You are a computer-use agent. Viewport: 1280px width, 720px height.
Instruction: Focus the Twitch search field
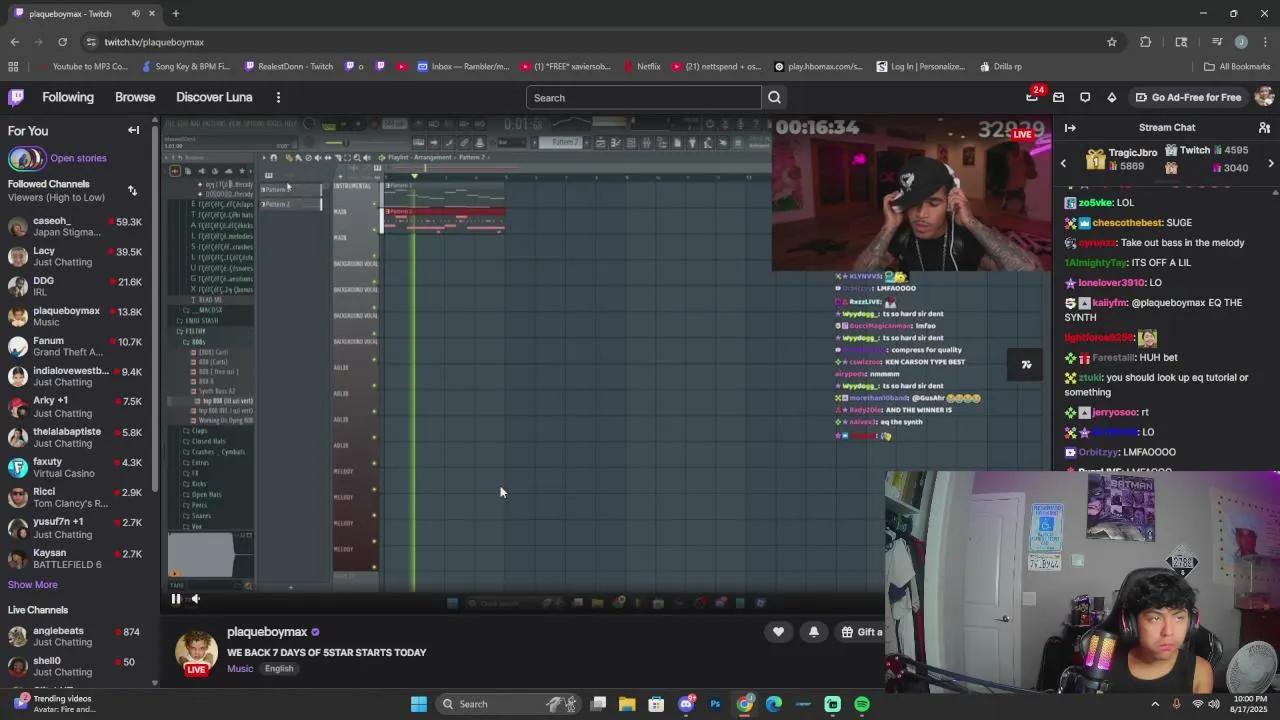pos(644,98)
